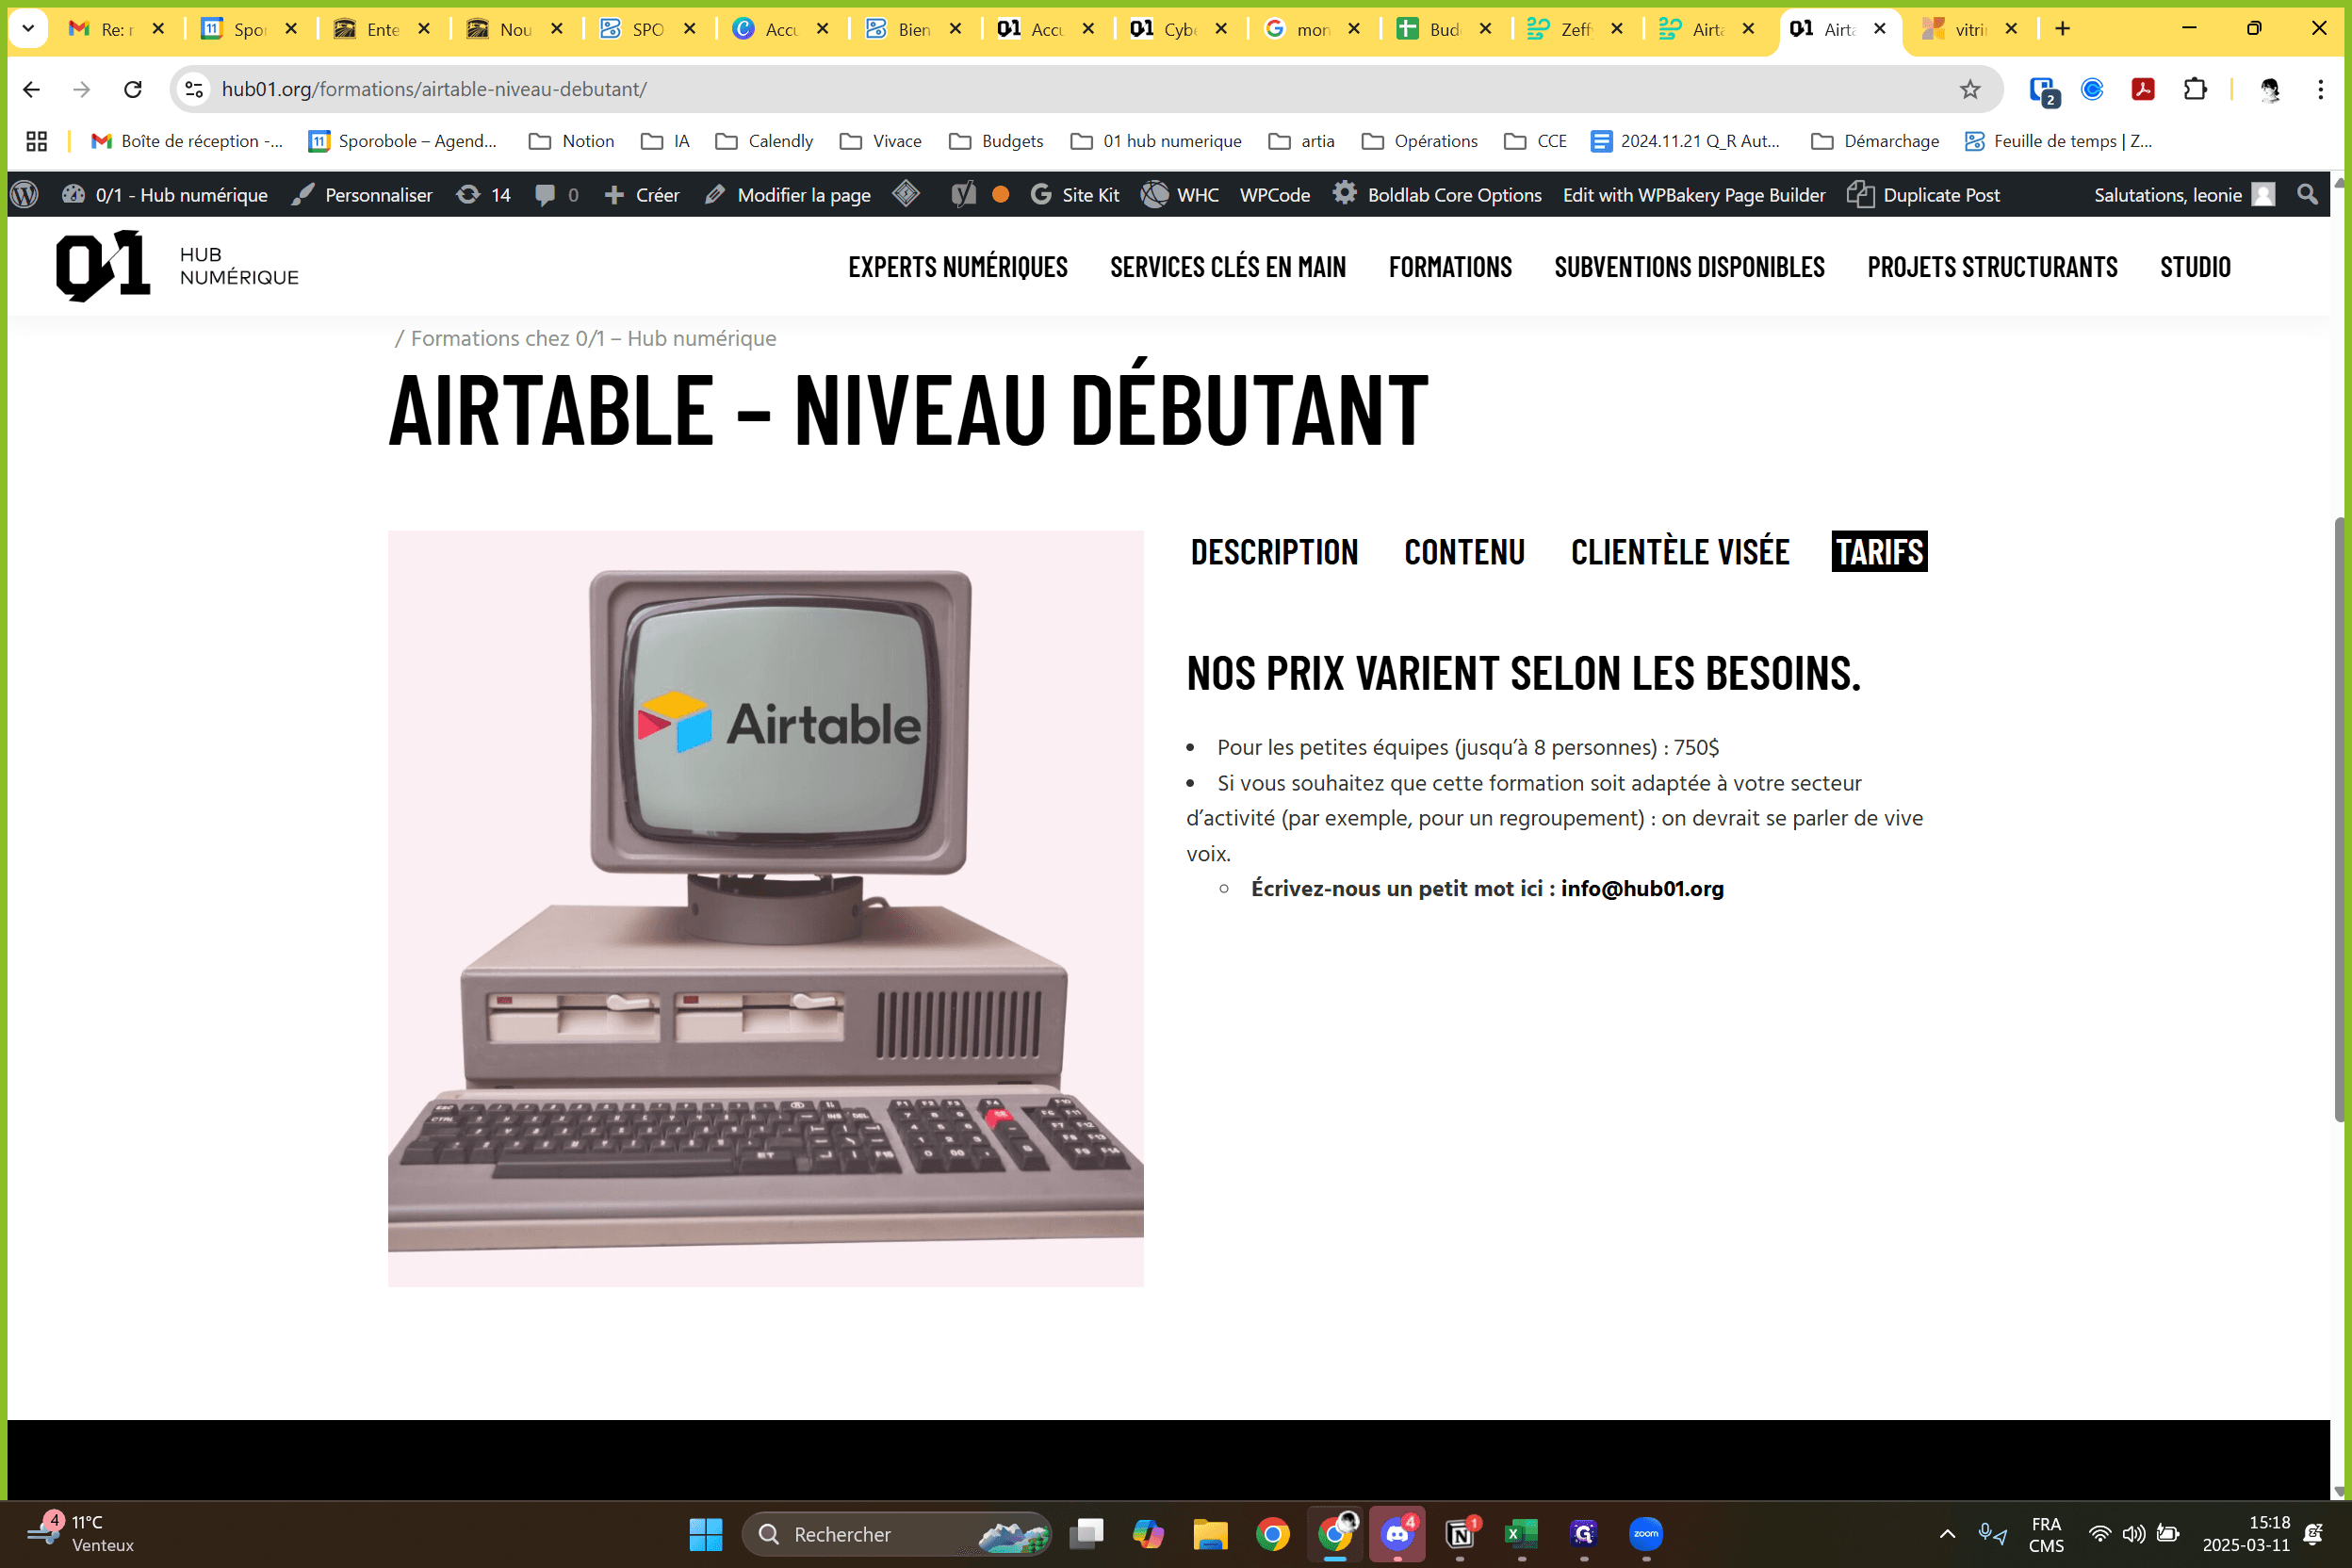
Task: Follow the Formations chez 0/1 breadcrumb link
Action: coord(593,338)
